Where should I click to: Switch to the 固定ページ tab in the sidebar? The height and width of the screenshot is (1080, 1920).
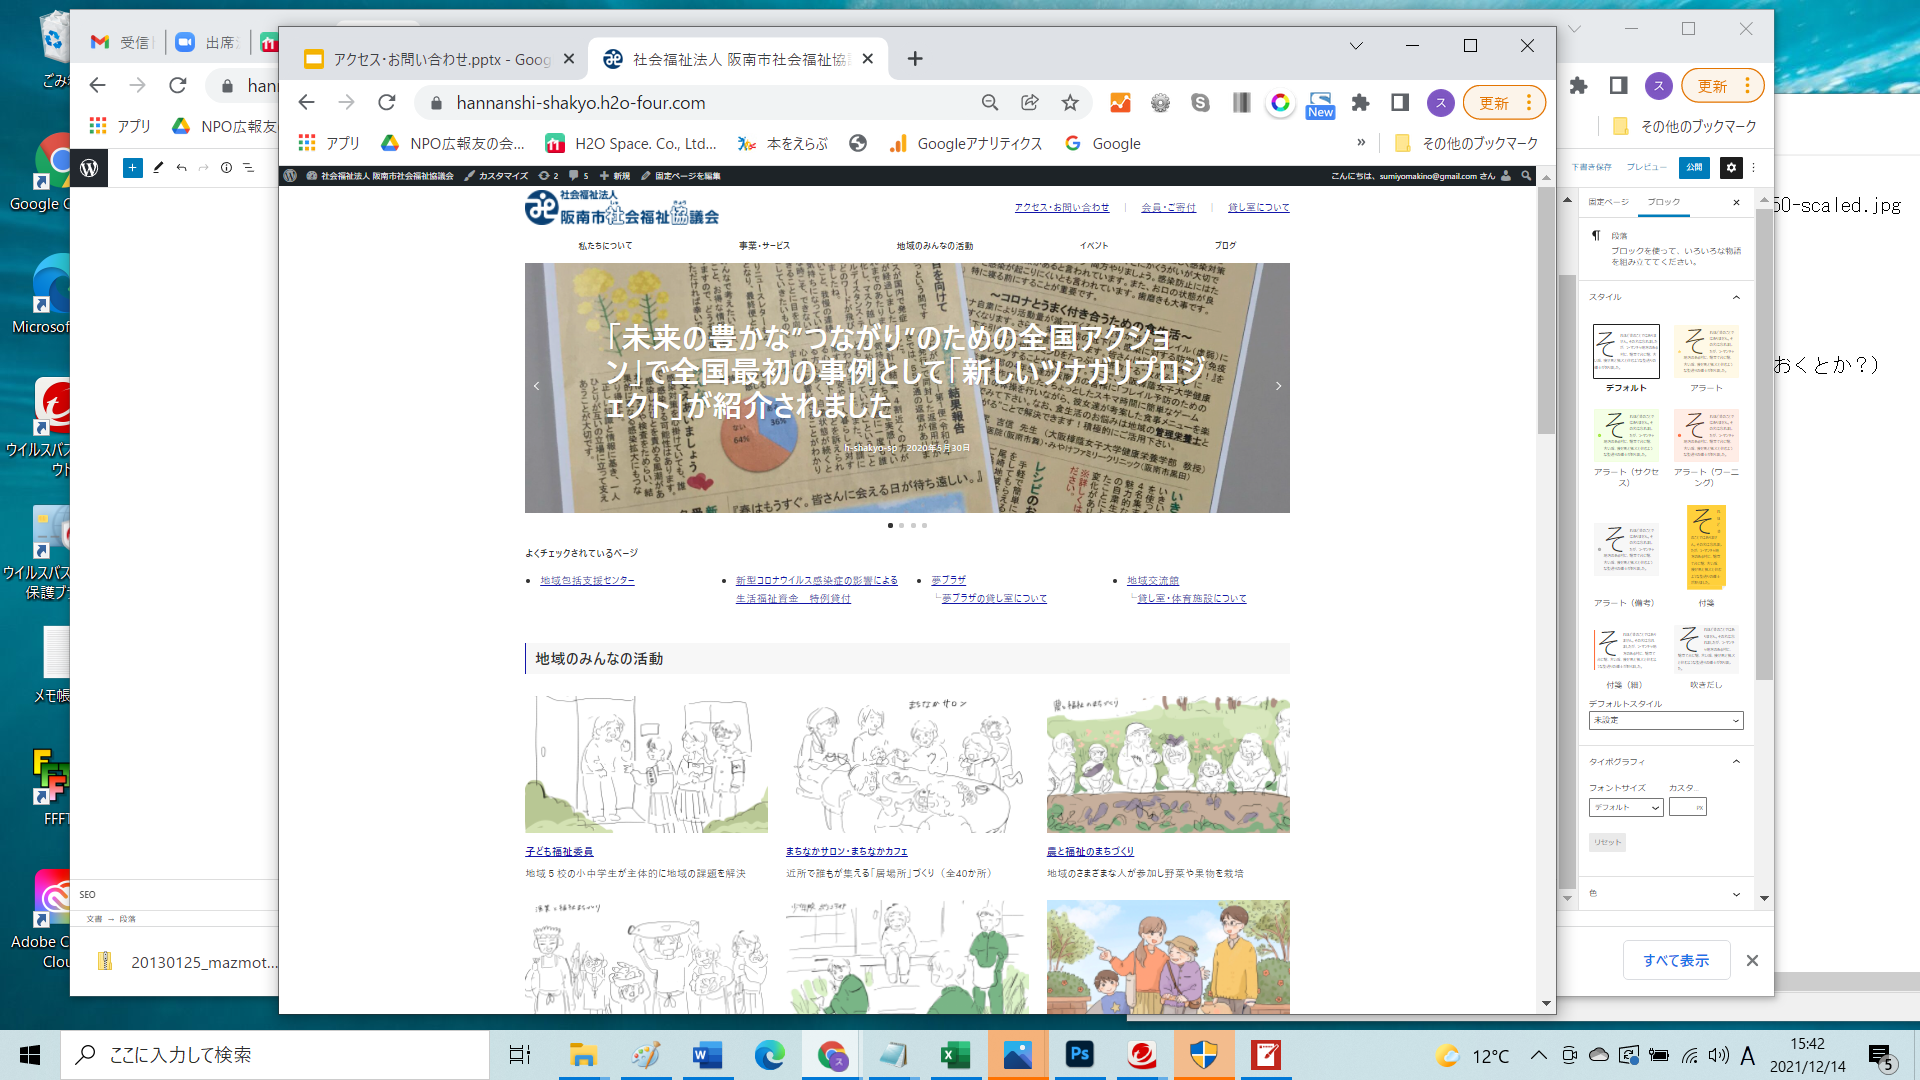coord(1608,203)
